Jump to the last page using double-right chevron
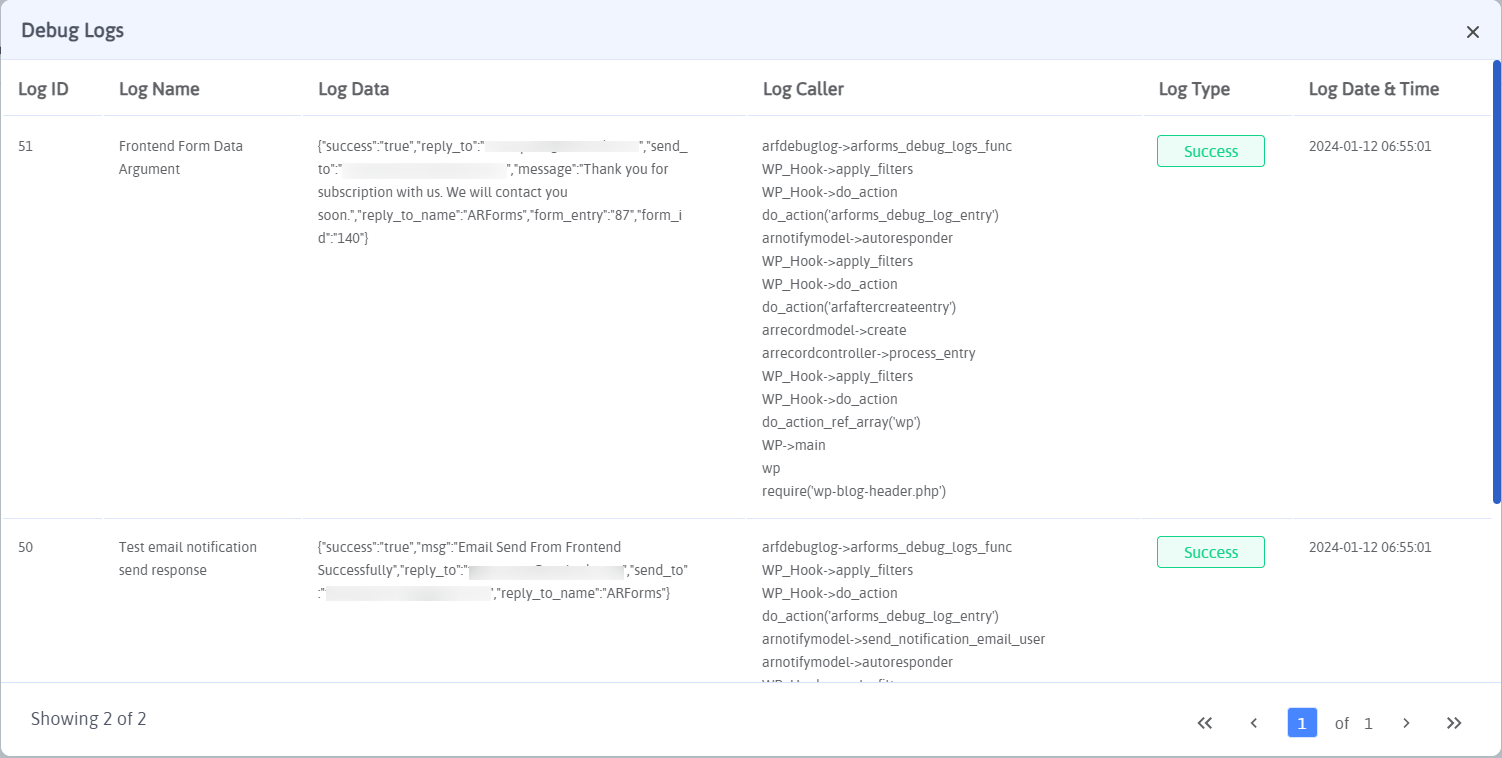The image size is (1502, 758). [1453, 722]
